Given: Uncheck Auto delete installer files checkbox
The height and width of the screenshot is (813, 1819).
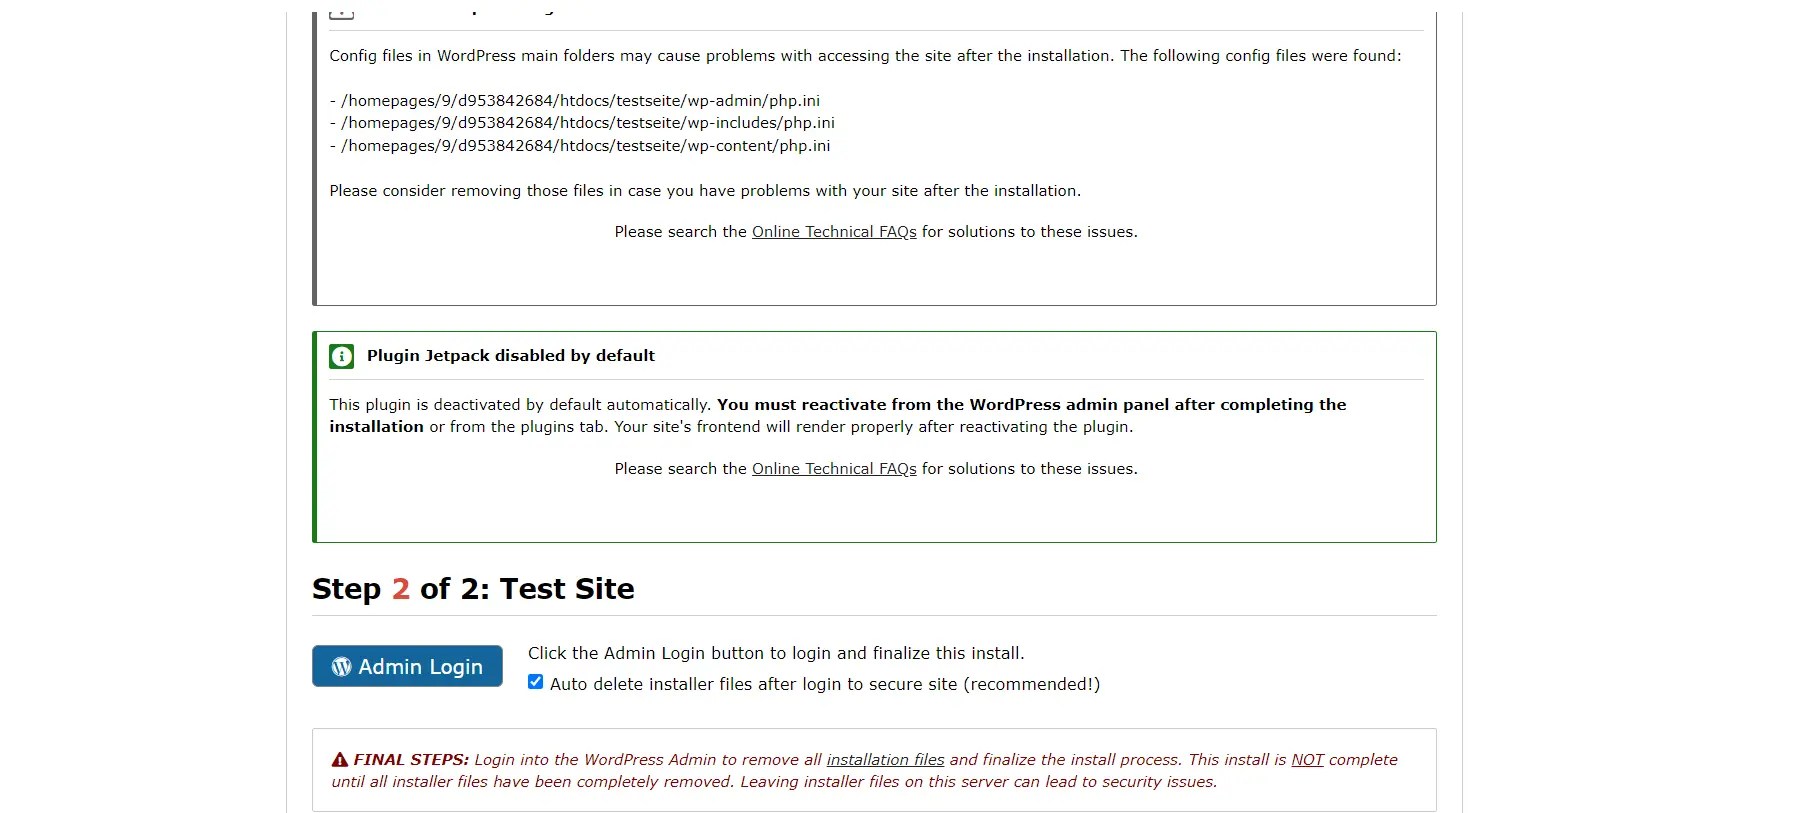Looking at the screenshot, I should (x=536, y=682).
